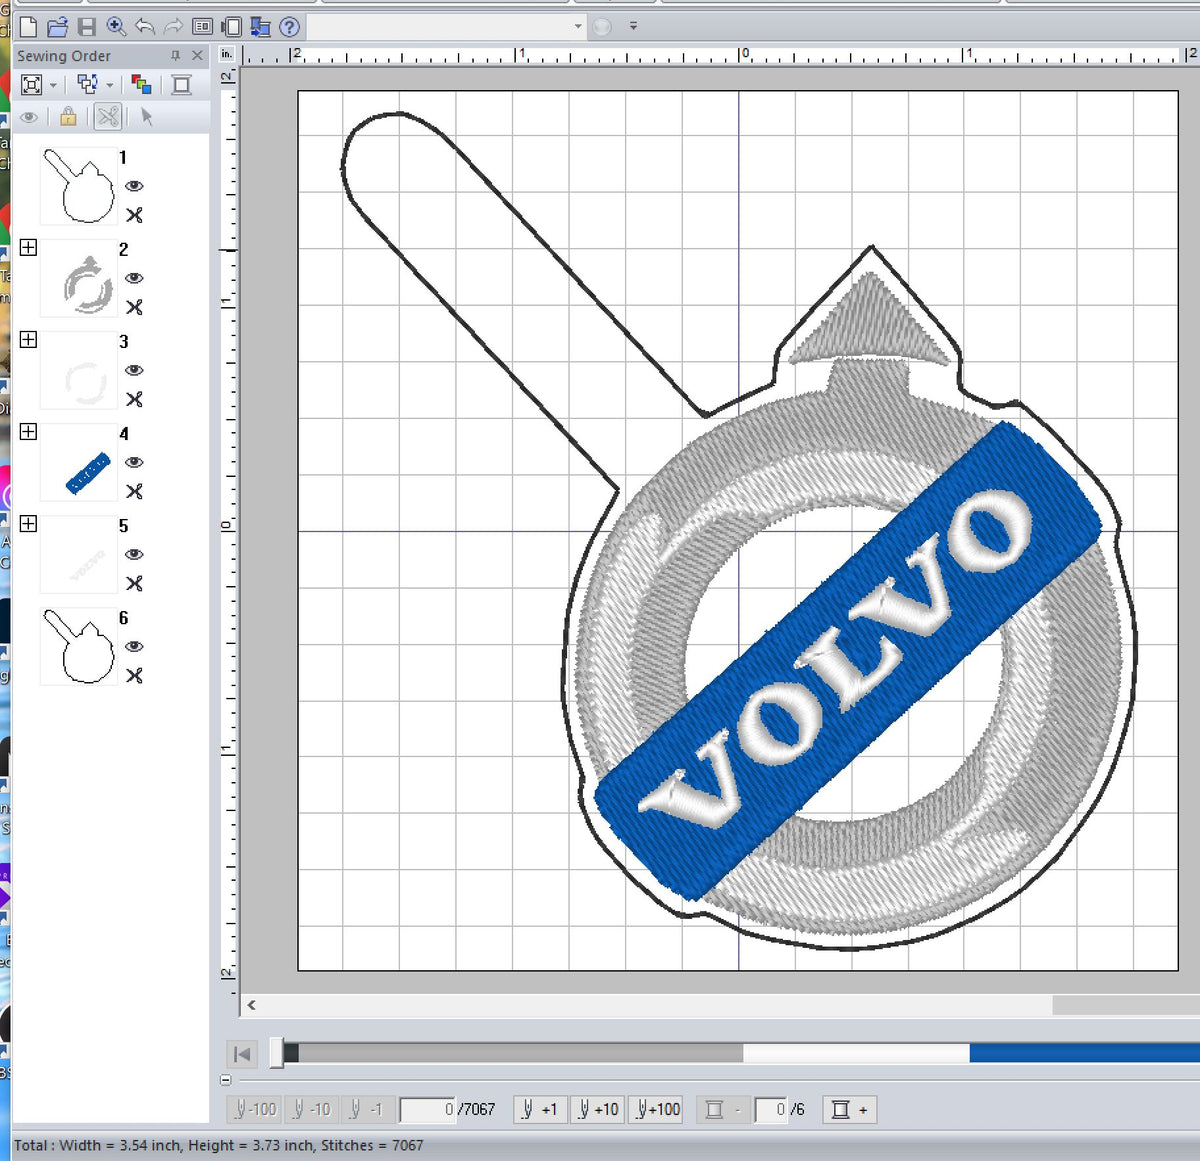Click the color sort icon in Sewing Order
This screenshot has width=1200, height=1161.
(x=142, y=84)
